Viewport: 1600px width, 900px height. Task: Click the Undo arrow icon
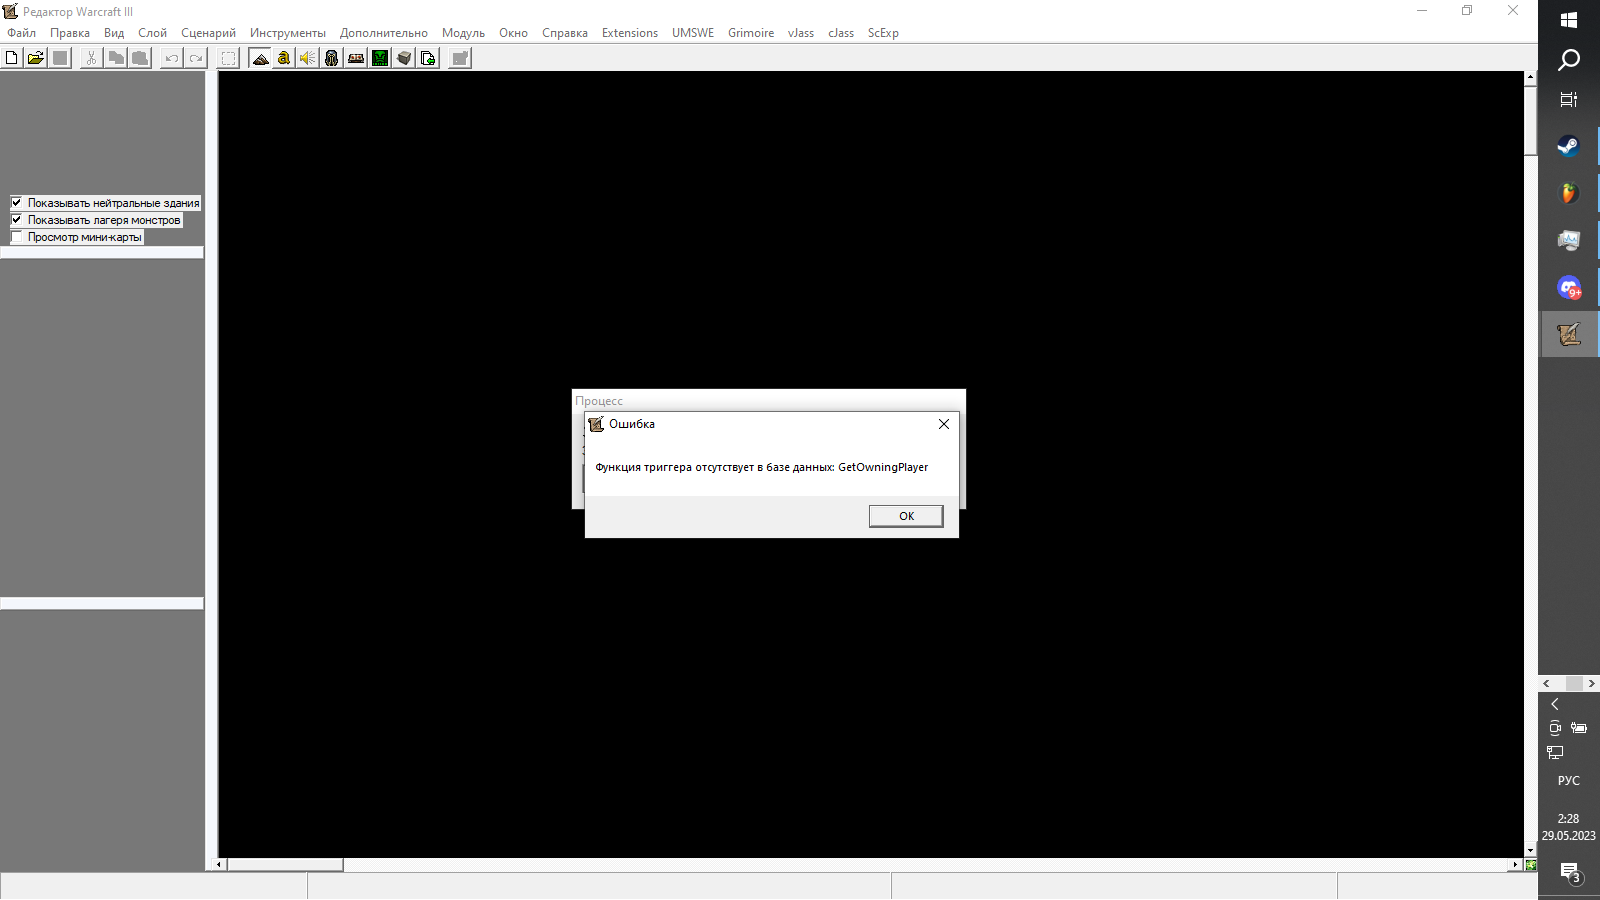172,58
